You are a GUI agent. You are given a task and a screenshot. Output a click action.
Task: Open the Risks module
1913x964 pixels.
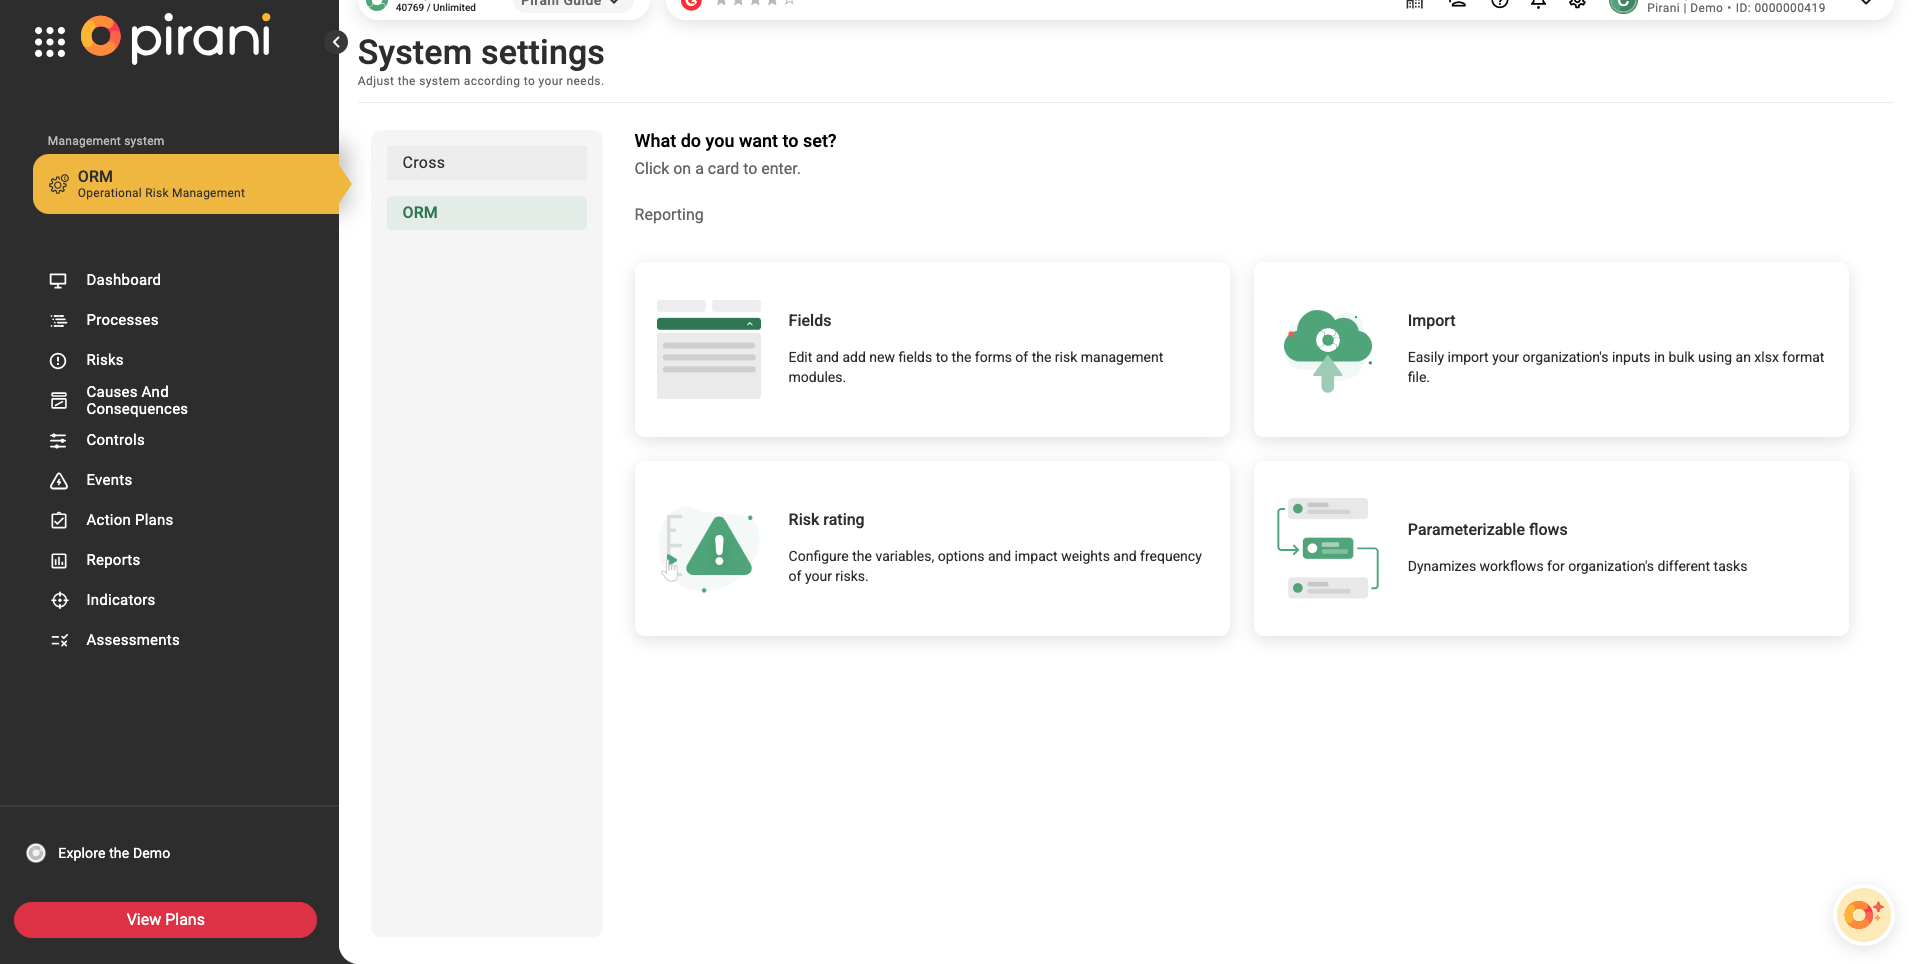coord(104,360)
